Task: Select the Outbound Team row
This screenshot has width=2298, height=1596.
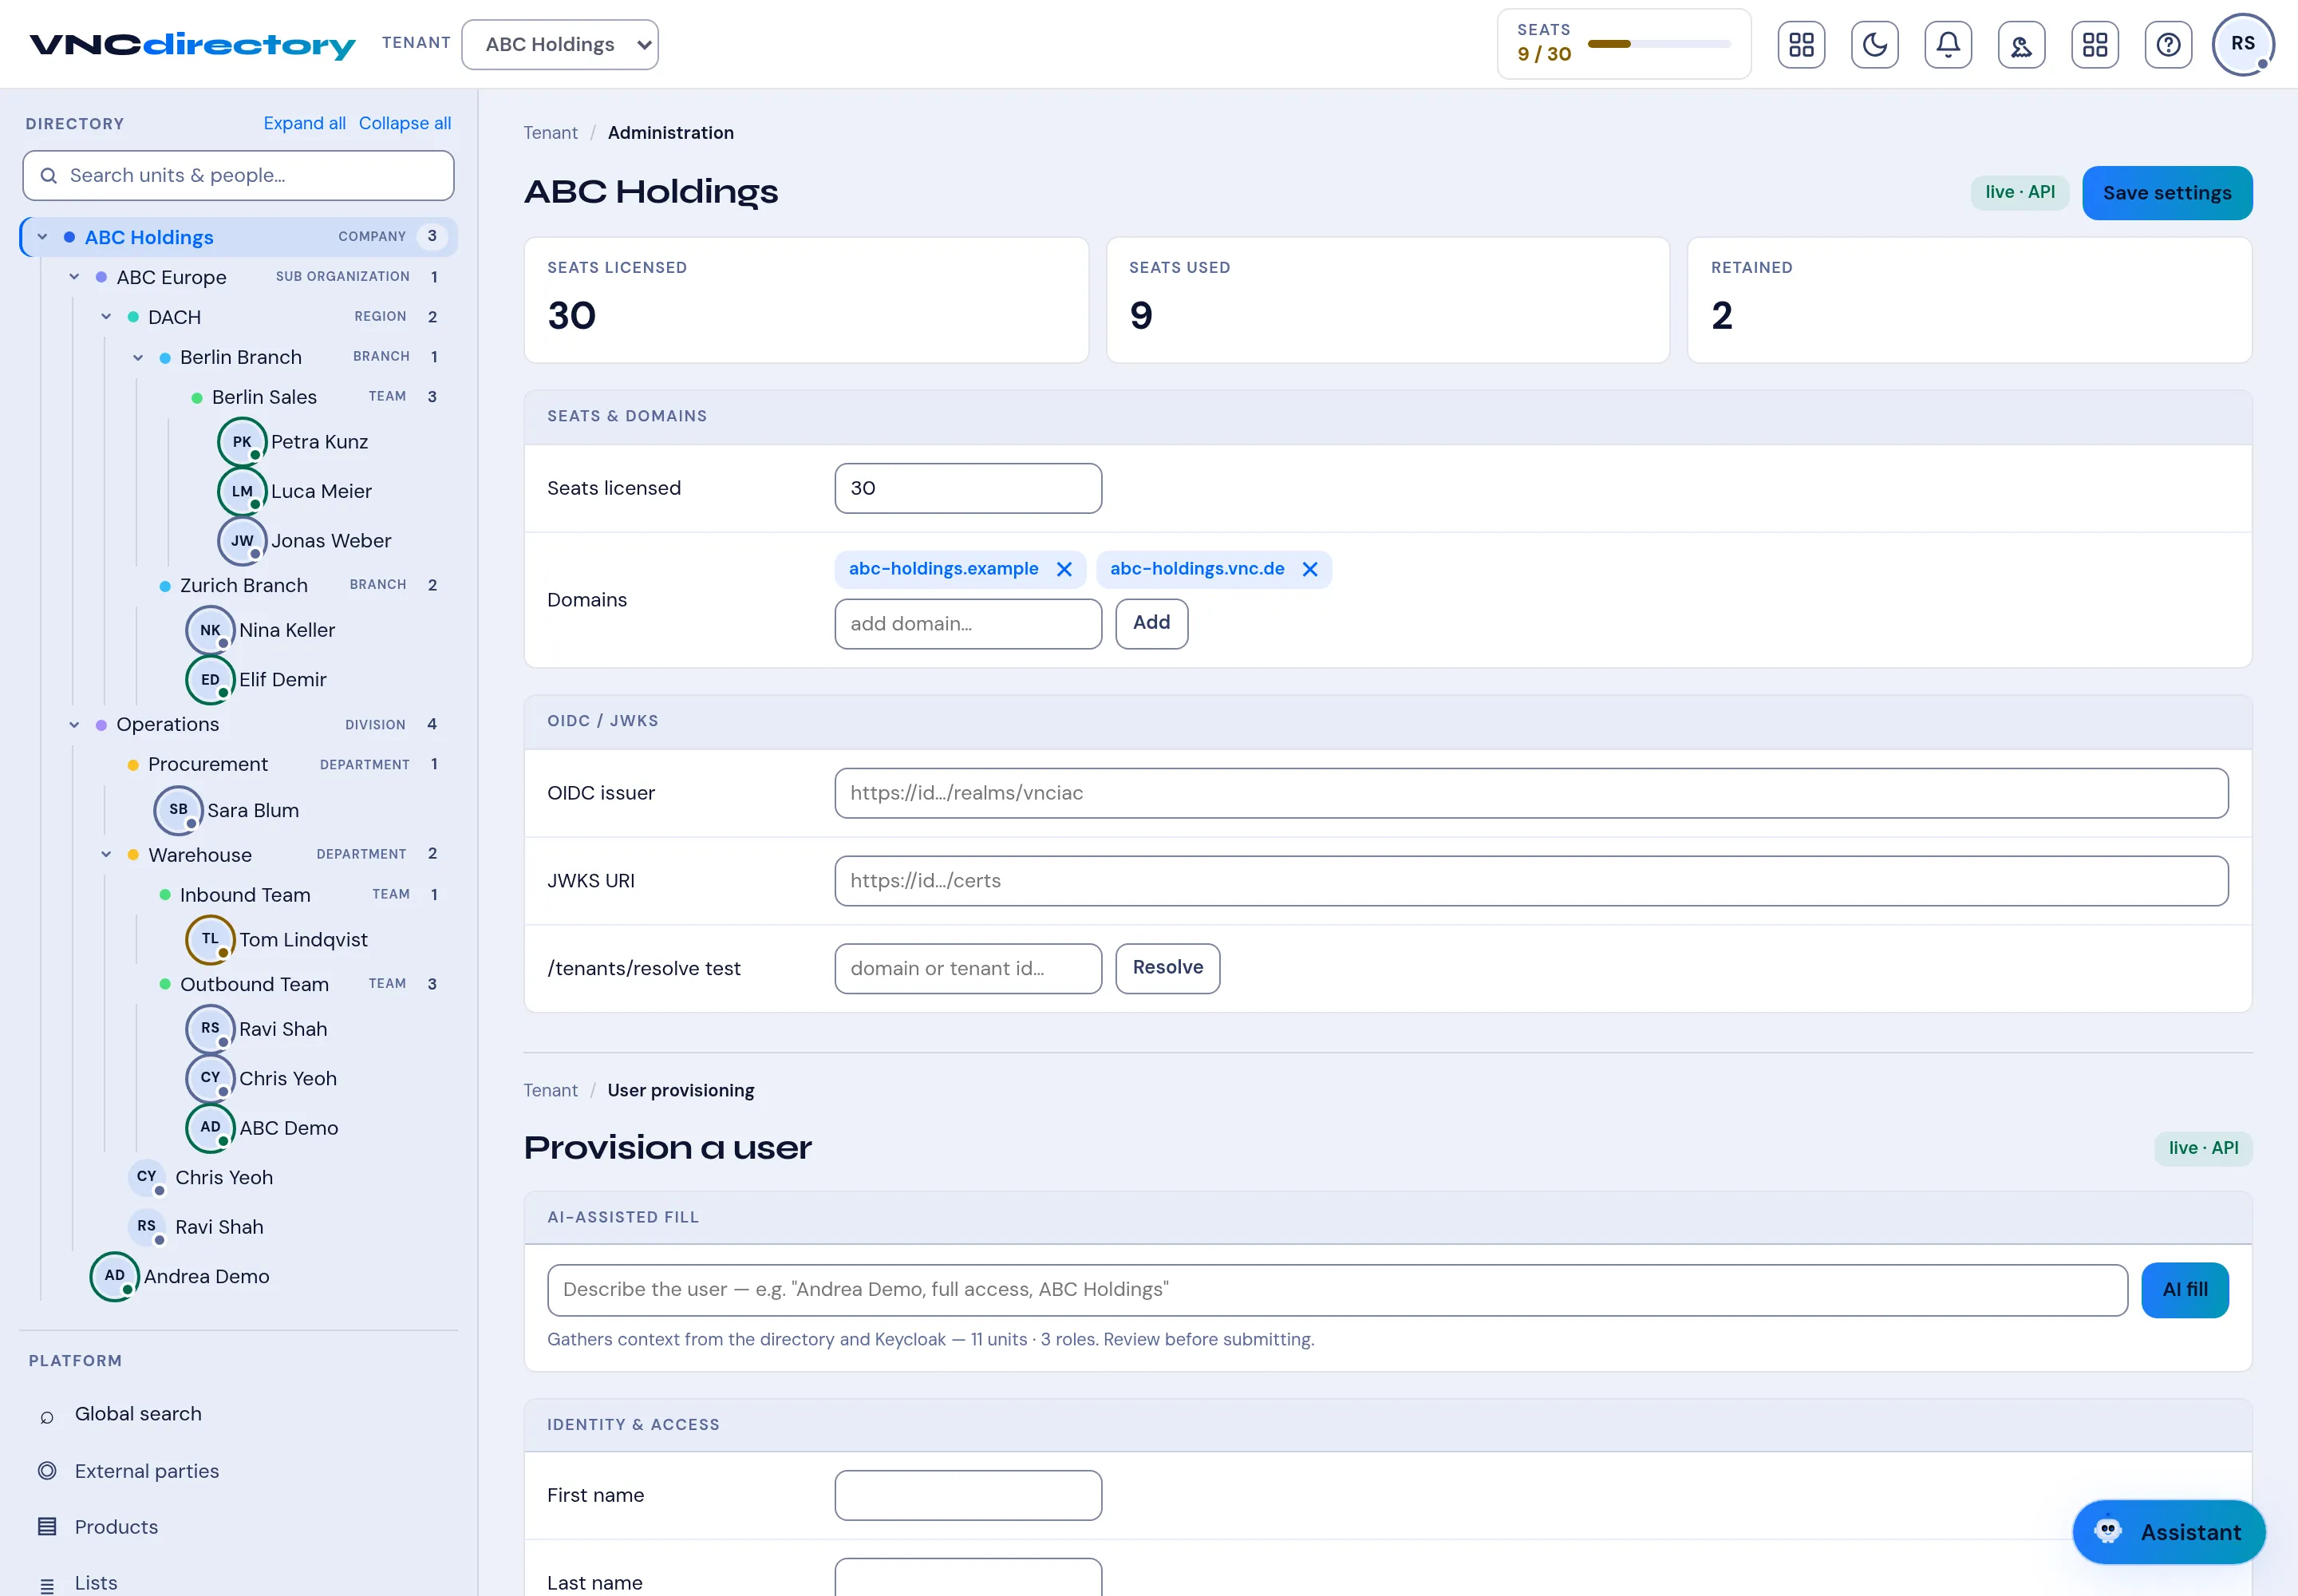Action: tap(299, 984)
